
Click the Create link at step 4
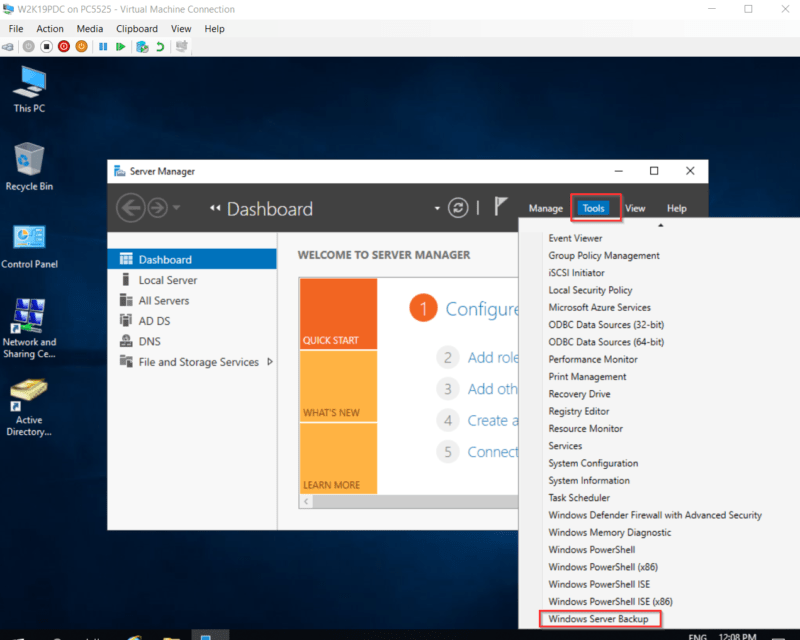click(493, 421)
